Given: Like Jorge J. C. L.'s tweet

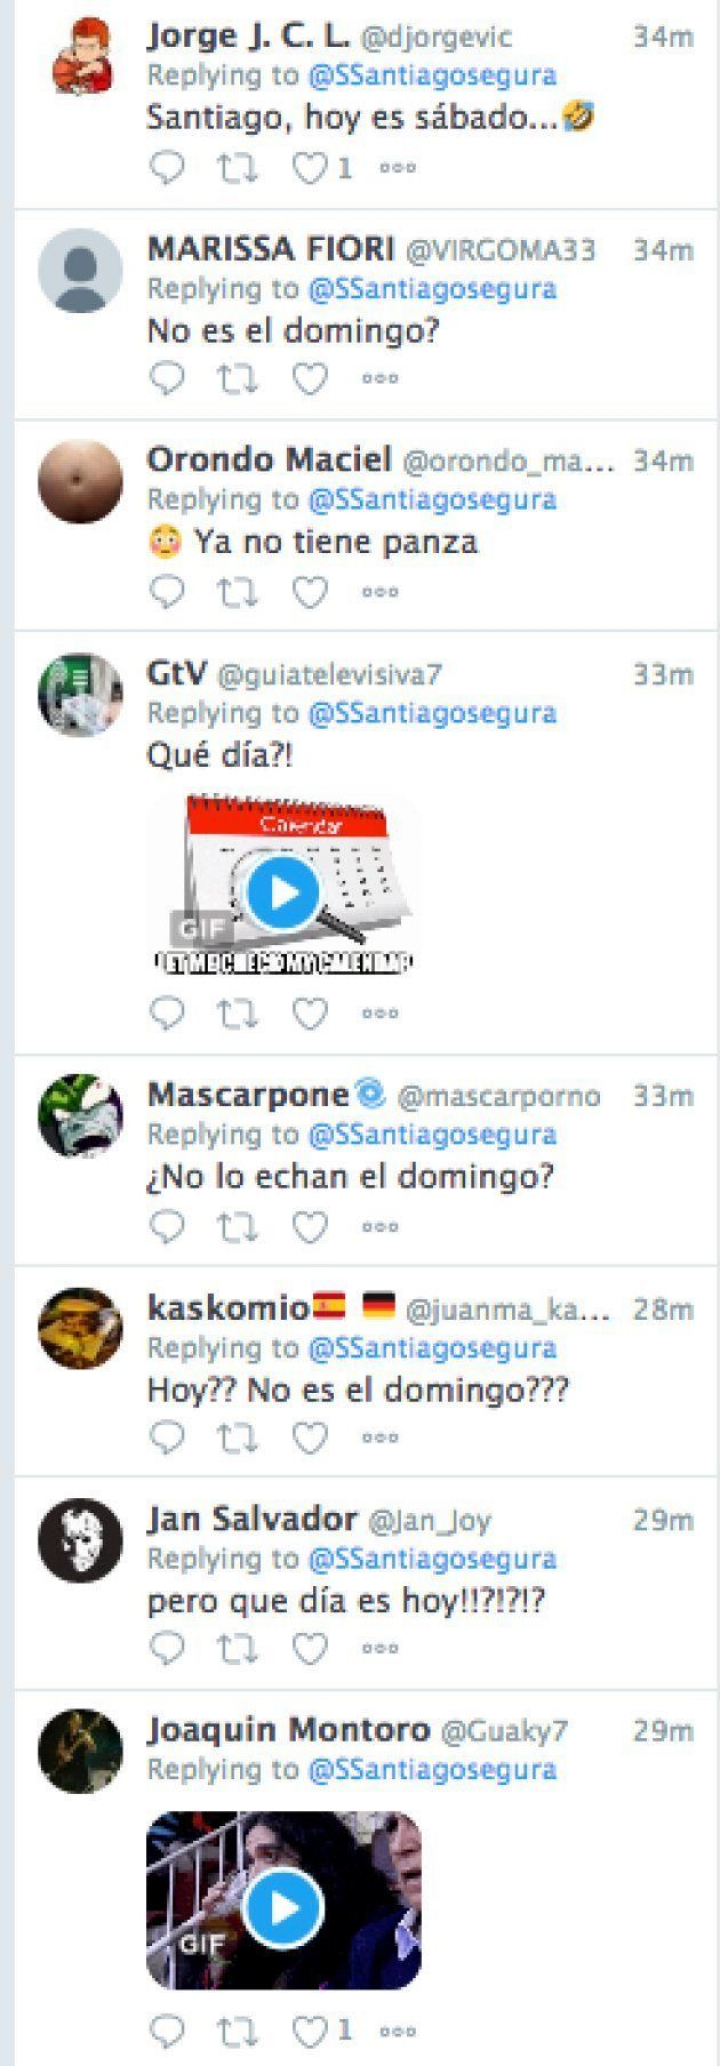Looking at the screenshot, I should click(x=309, y=168).
